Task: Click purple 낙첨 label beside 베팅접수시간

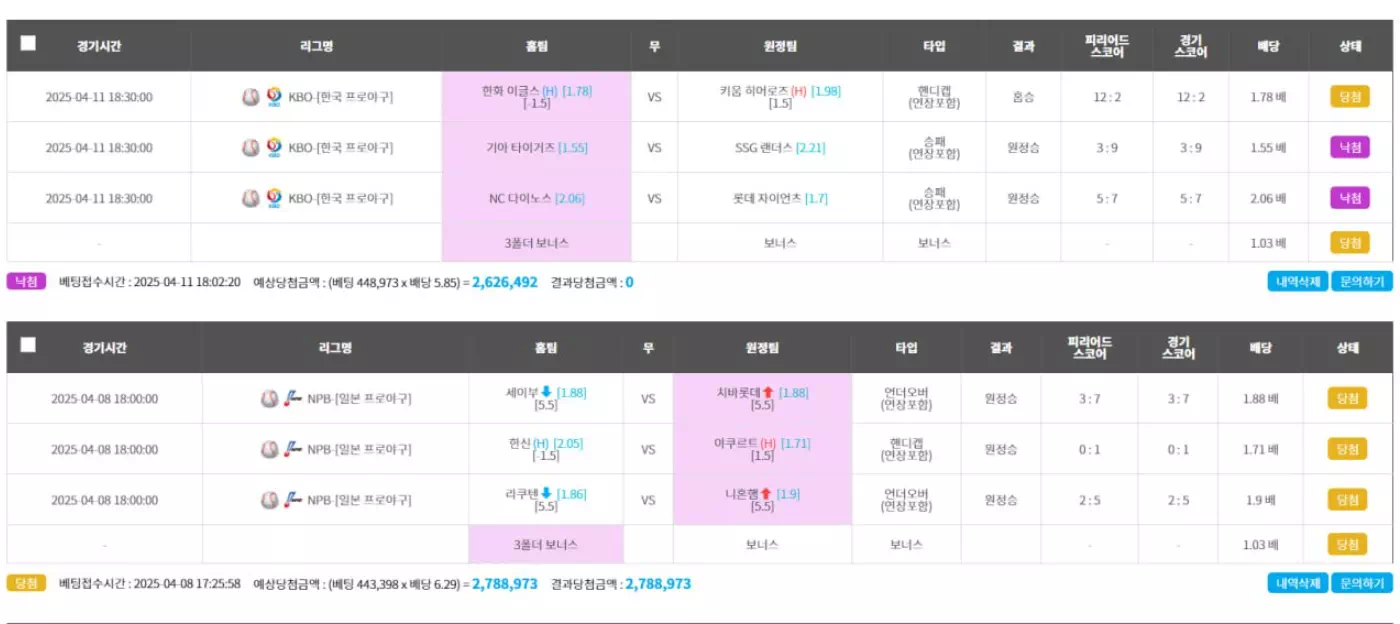Action: pyautogui.click(x=27, y=282)
